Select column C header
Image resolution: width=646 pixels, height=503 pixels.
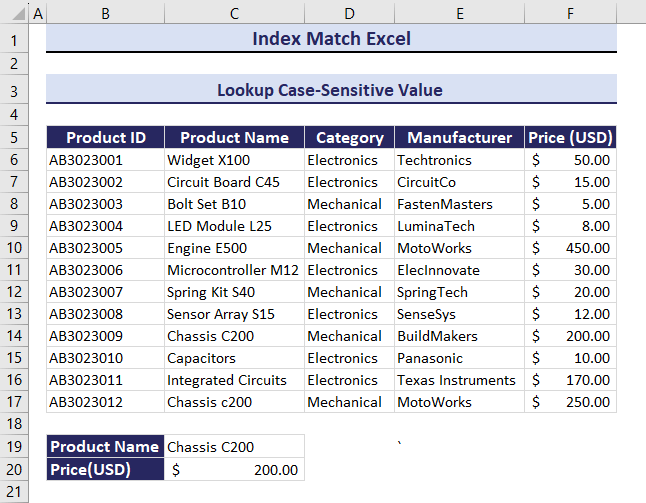coord(234,13)
